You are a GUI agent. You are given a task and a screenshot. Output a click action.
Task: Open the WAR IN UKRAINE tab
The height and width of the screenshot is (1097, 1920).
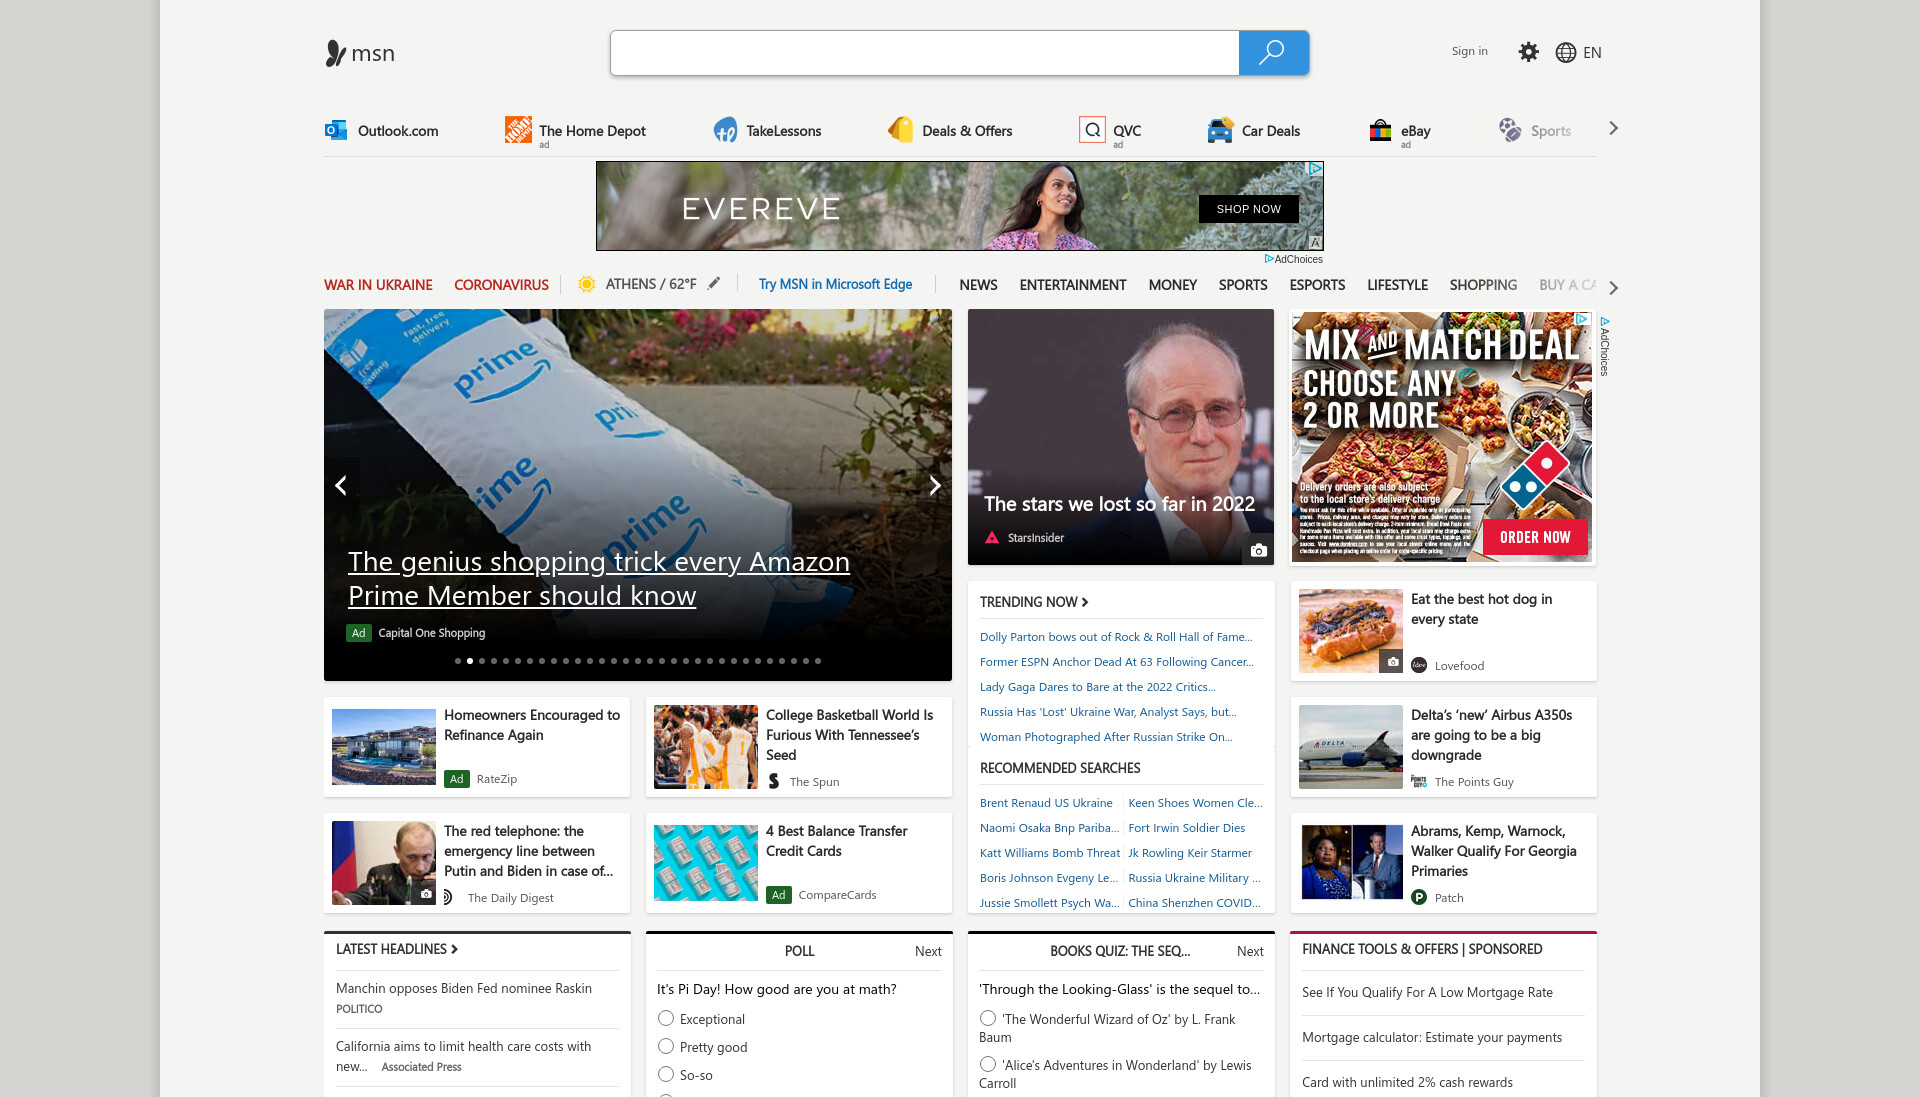(378, 285)
